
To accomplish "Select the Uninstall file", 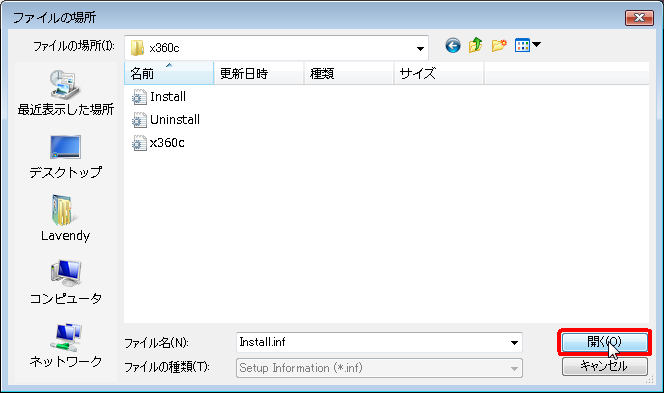I will (x=166, y=120).
